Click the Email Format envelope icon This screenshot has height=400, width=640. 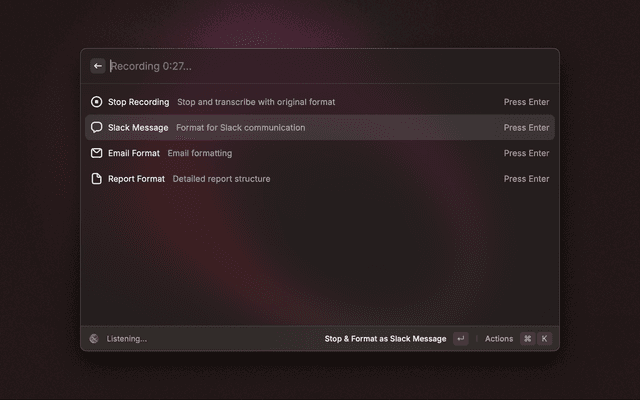click(x=97, y=154)
